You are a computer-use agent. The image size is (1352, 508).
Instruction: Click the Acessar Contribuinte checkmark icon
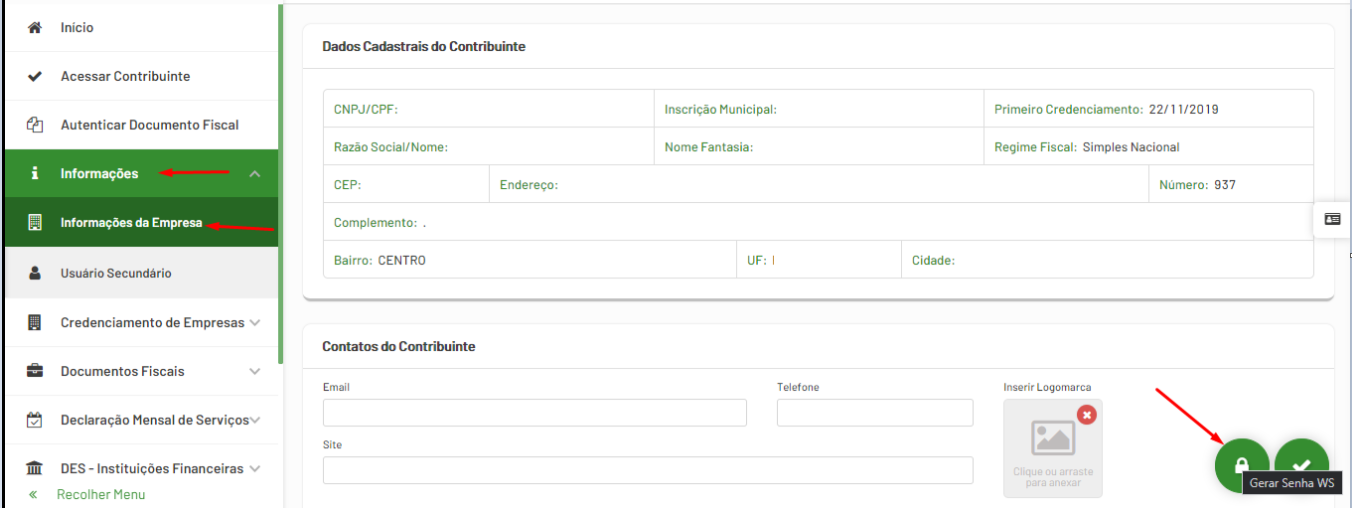click(x=35, y=76)
